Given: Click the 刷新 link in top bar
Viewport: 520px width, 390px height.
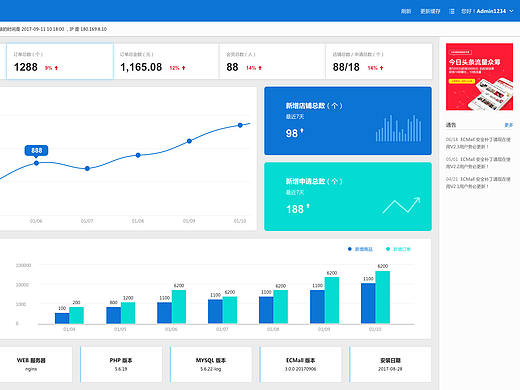Looking at the screenshot, I should (406, 11).
